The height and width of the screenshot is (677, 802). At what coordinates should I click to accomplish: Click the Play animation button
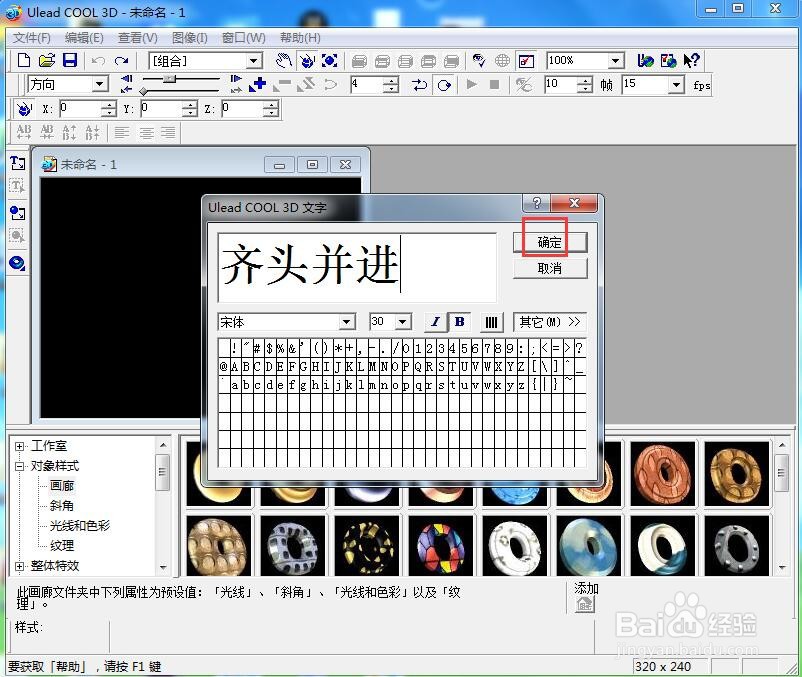[472, 84]
